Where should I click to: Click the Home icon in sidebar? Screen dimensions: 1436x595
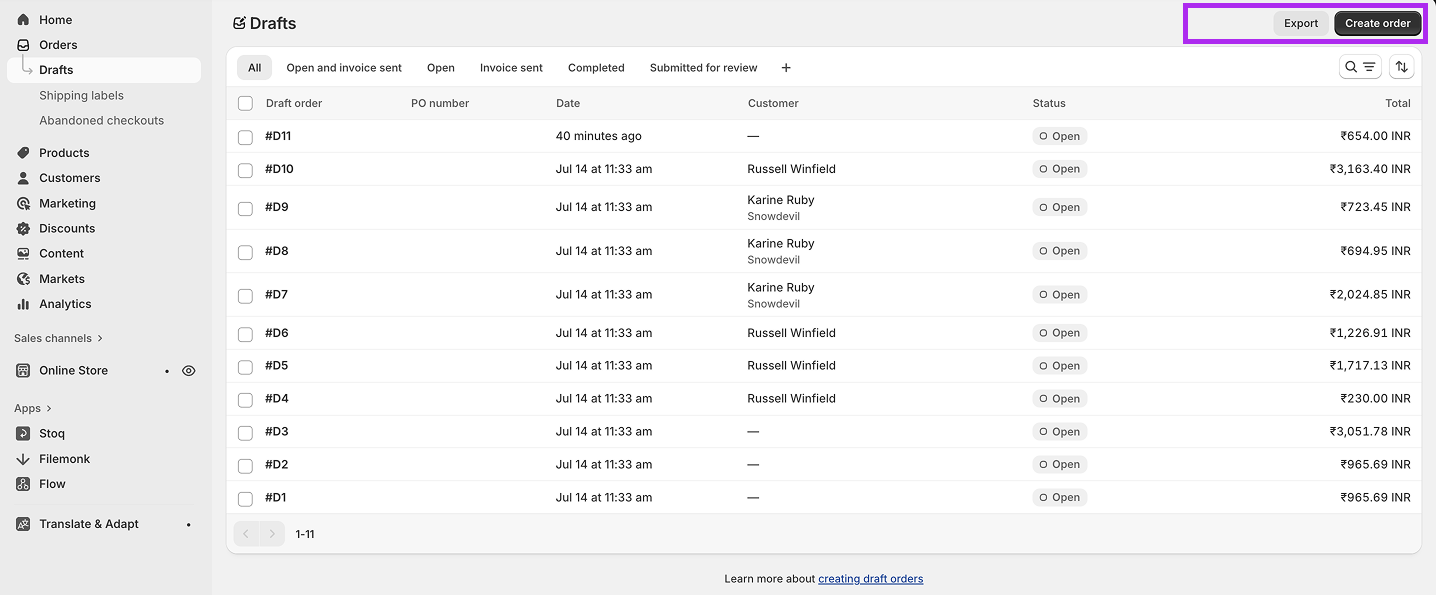click(x=23, y=20)
